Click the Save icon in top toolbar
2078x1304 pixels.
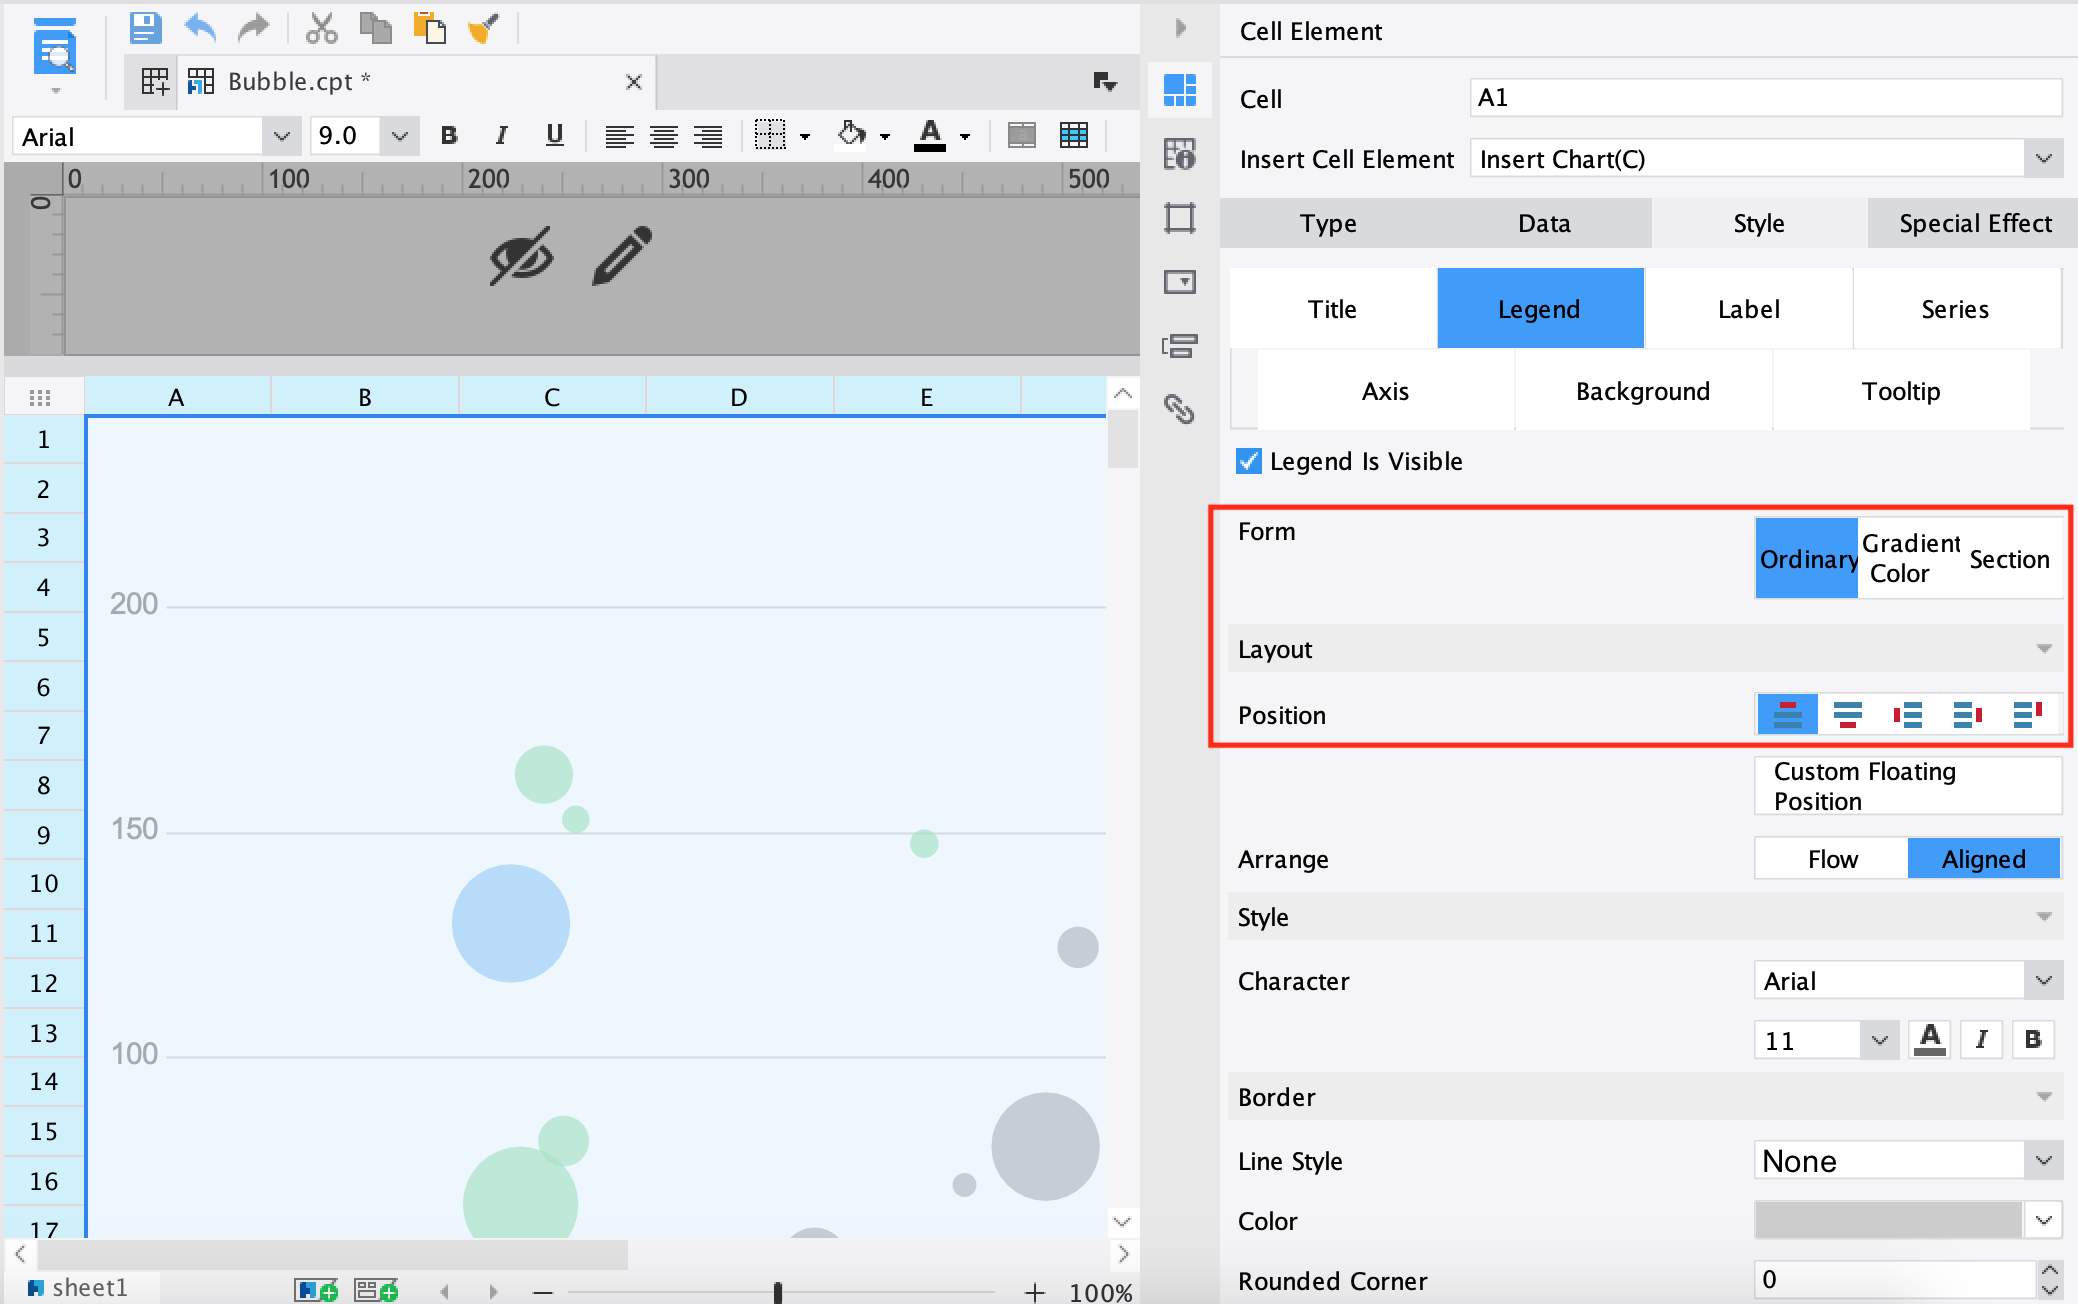point(146,28)
